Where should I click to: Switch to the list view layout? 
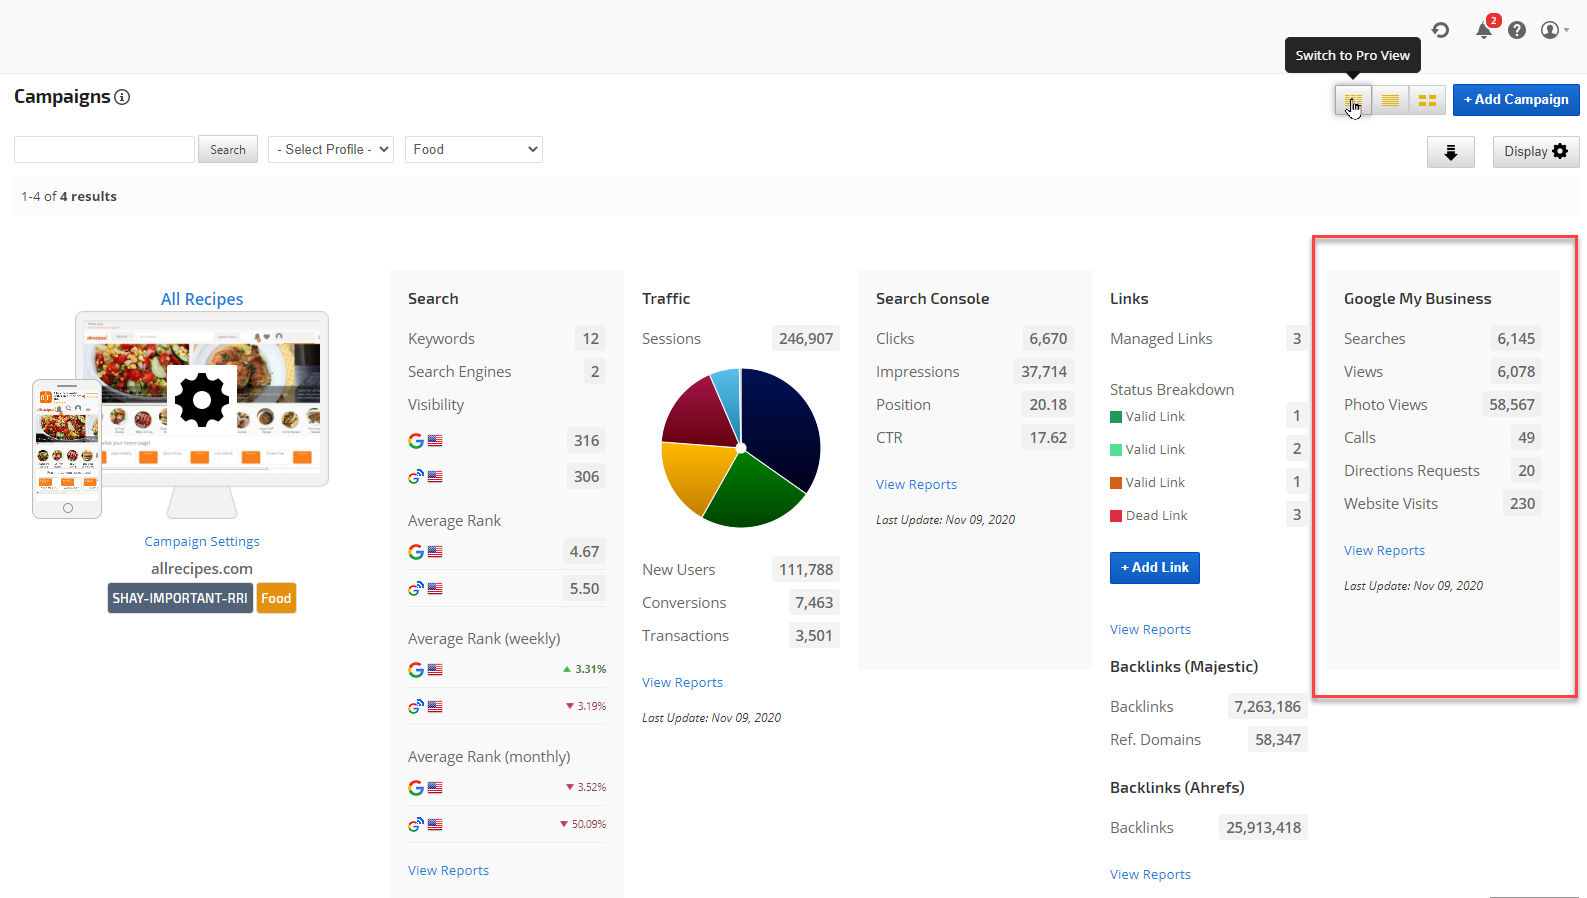click(1390, 100)
